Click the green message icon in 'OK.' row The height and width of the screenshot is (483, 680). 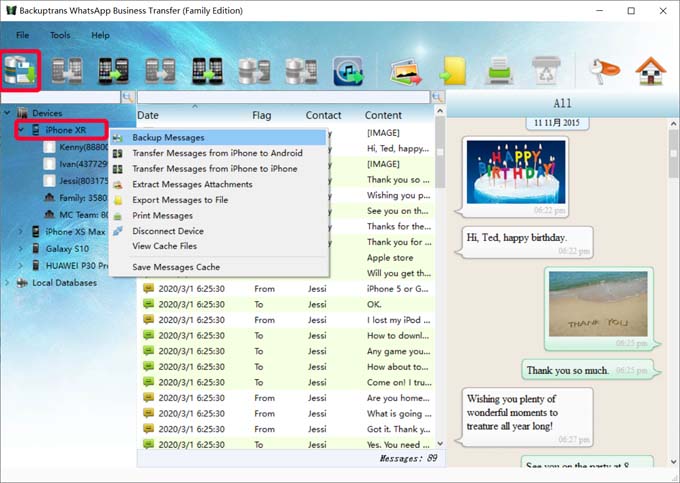(148, 304)
